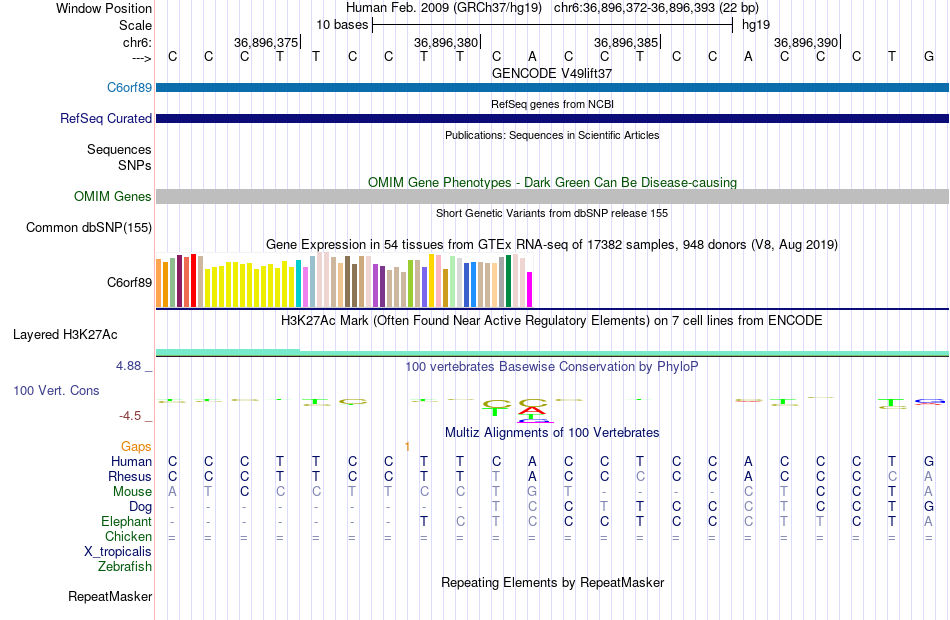This screenshot has height=620, width=950.
Task: Click the orange first bar in GTEx chart
Action: [159, 283]
